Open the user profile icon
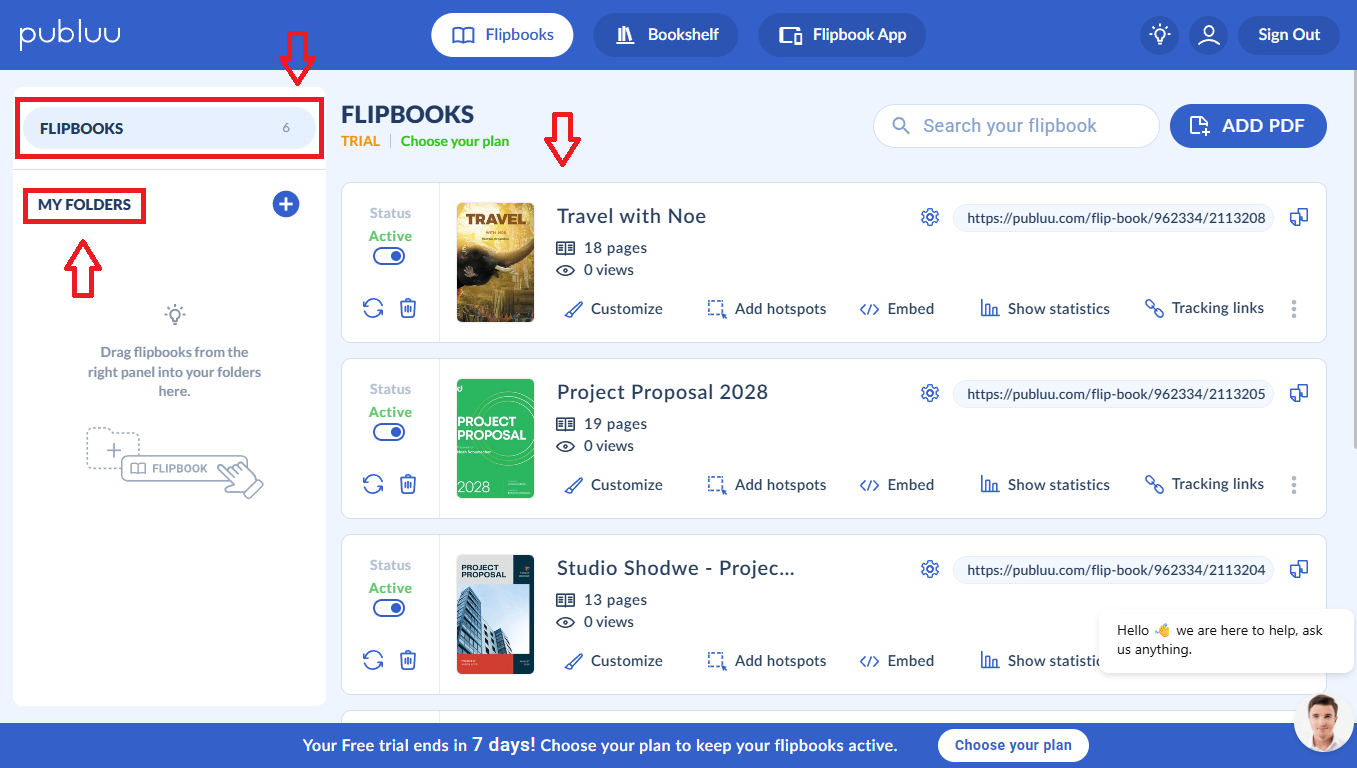This screenshot has height=768, width=1357. [x=1209, y=35]
